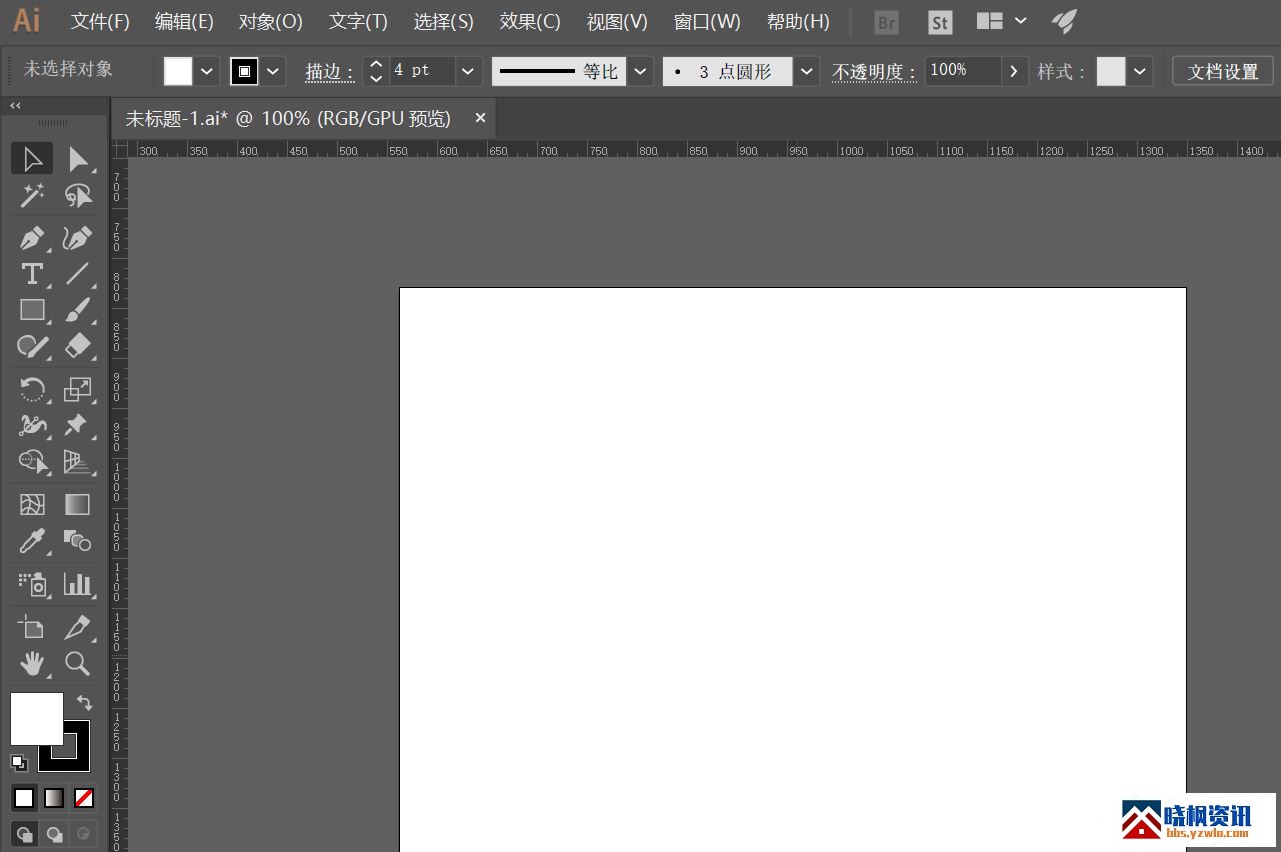
Task: Open the 效果(C) menu
Action: click(x=530, y=21)
